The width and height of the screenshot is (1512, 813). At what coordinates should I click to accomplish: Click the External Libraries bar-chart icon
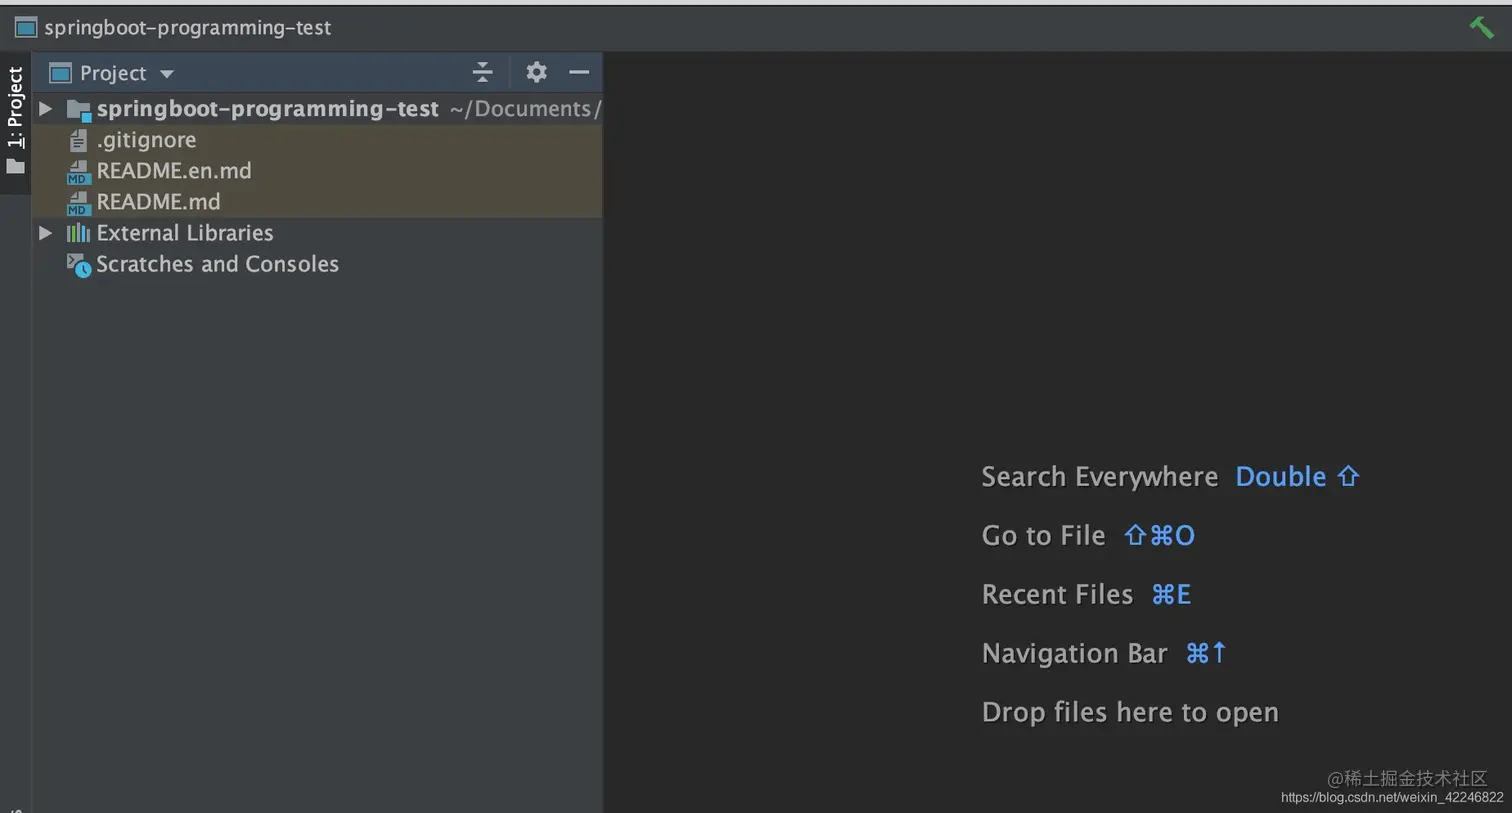(78, 233)
